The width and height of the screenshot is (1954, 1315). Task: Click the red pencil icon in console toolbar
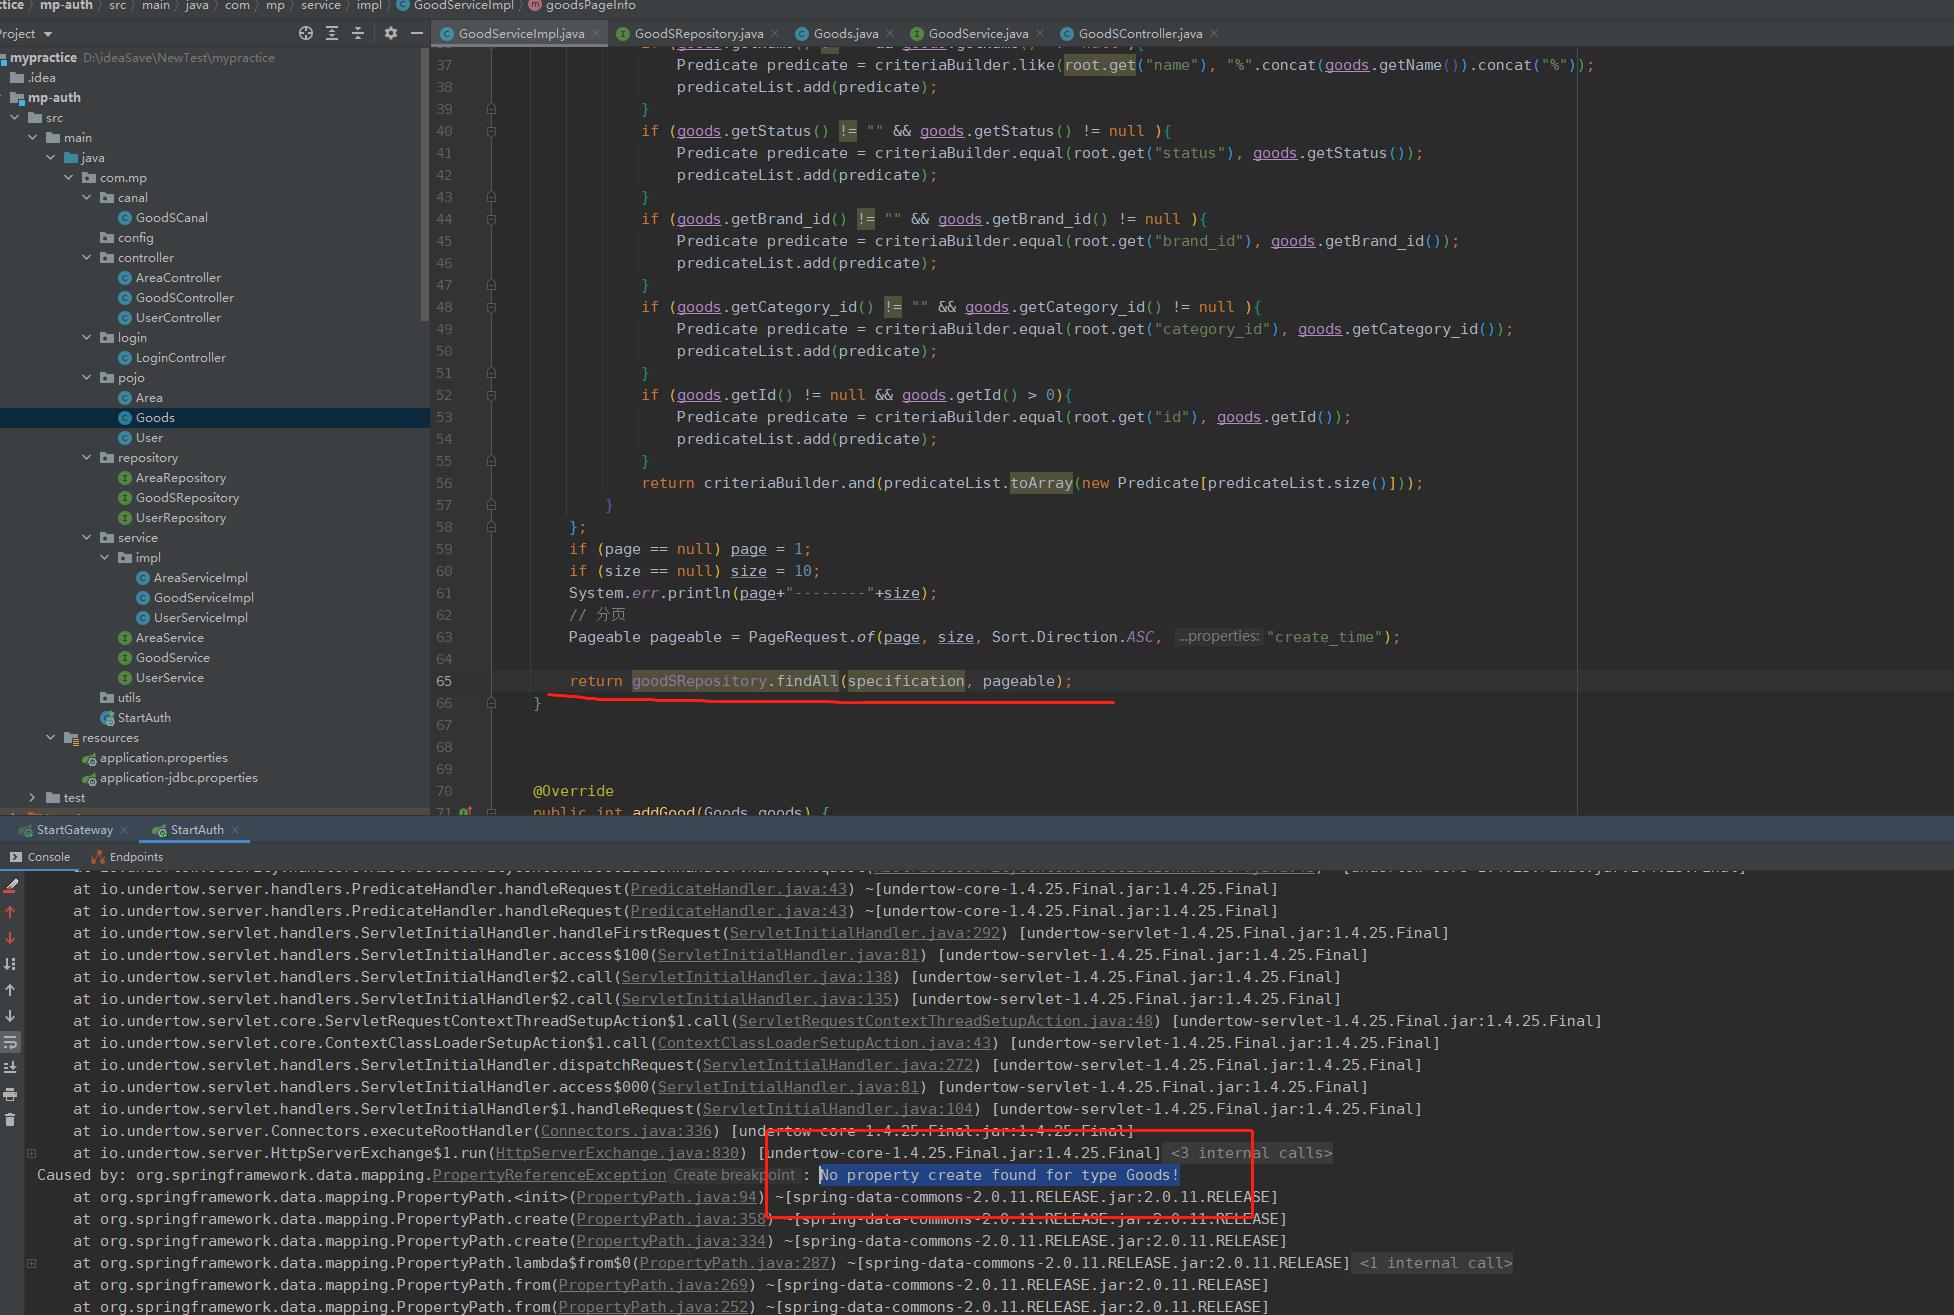pos(10,886)
